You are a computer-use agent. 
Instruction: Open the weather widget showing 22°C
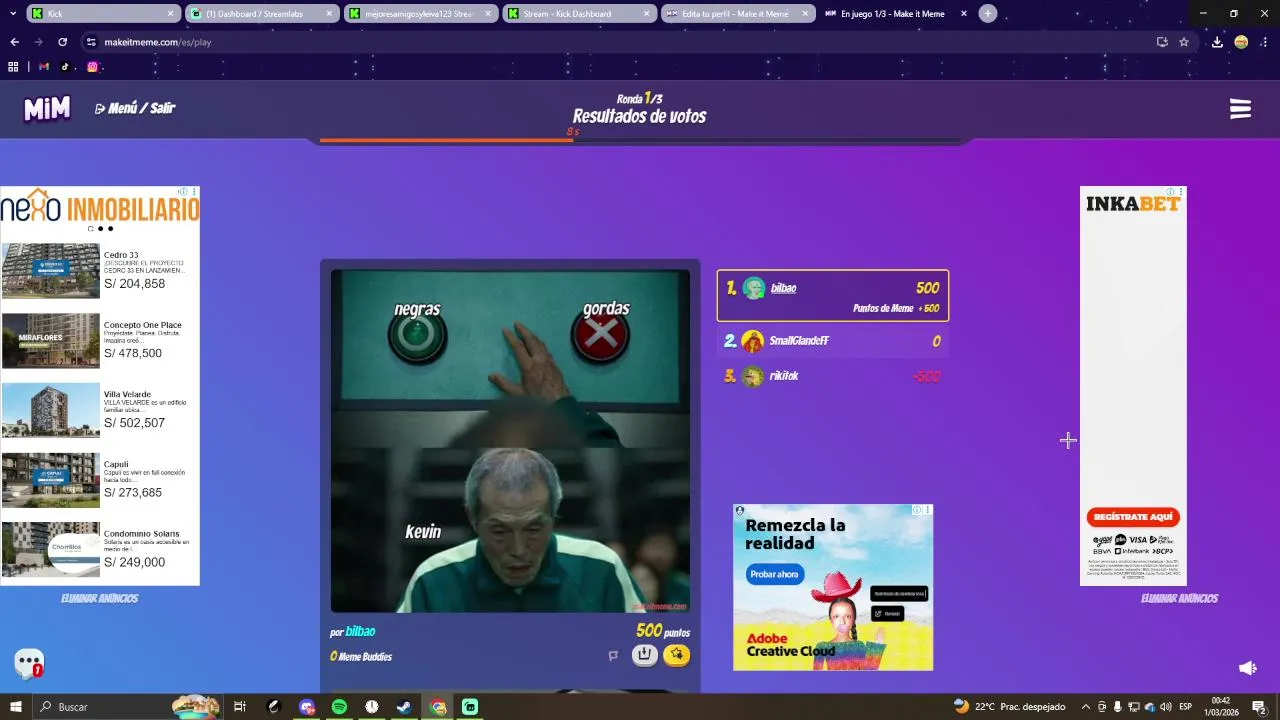tap(1010, 707)
